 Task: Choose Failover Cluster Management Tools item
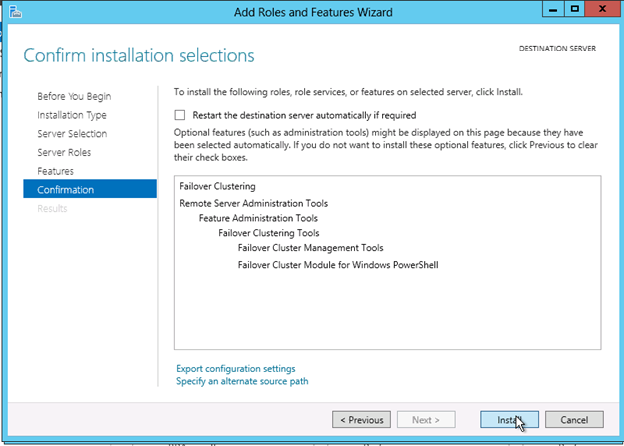[310, 248]
